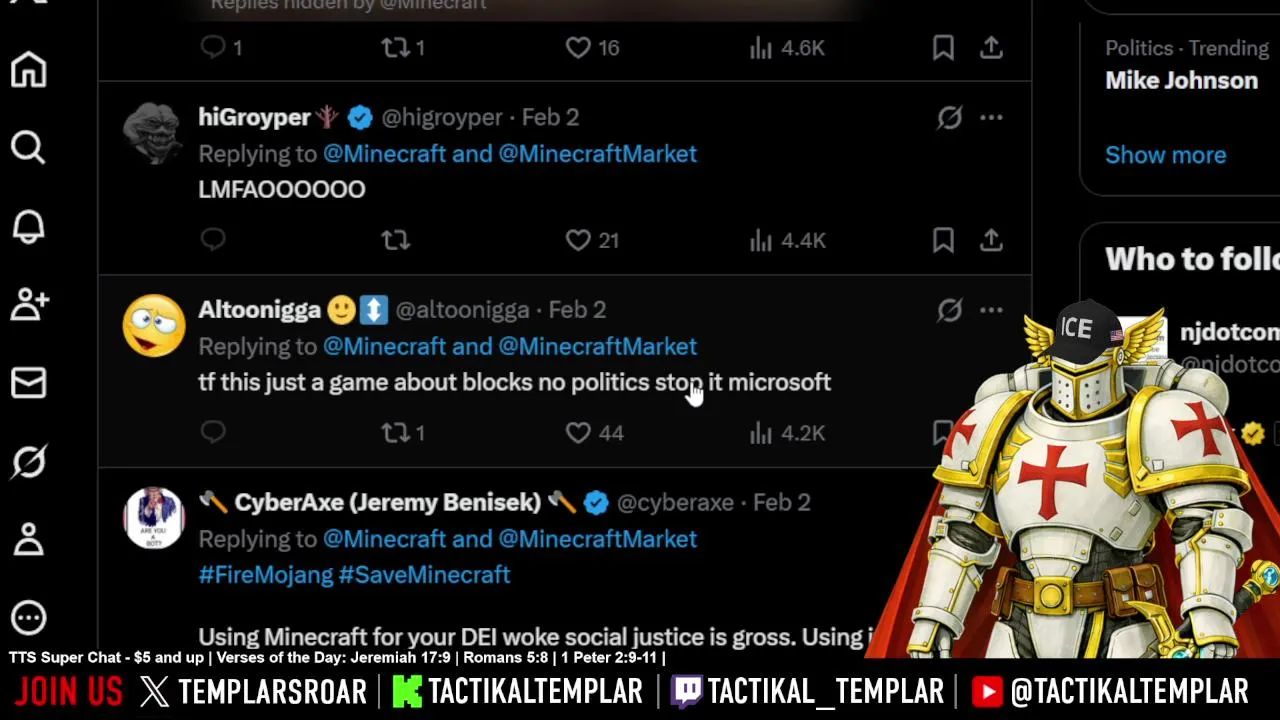The height and width of the screenshot is (720, 1280).
Task: Open Notifications bell in the sidebar
Action: click(x=28, y=226)
